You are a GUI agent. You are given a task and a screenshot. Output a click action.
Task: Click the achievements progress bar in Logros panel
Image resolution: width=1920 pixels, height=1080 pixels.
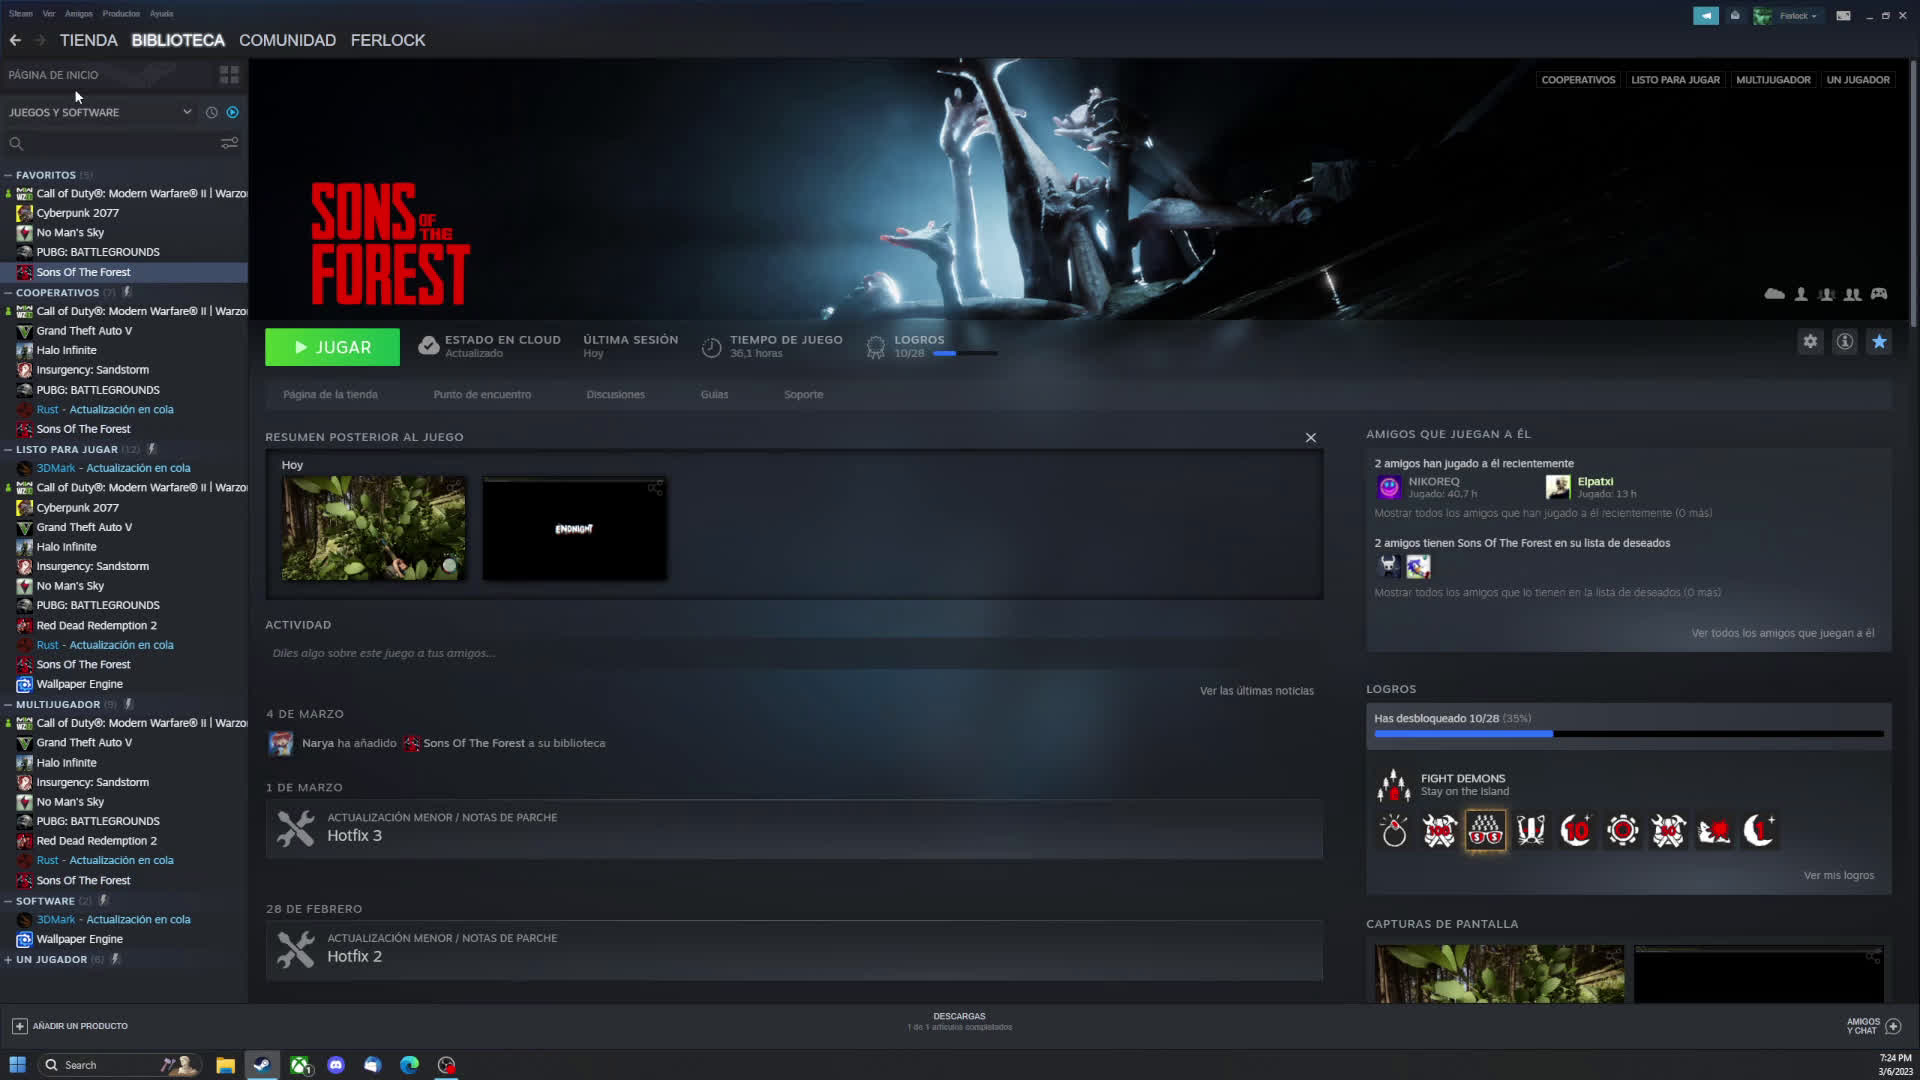[1627, 734]
